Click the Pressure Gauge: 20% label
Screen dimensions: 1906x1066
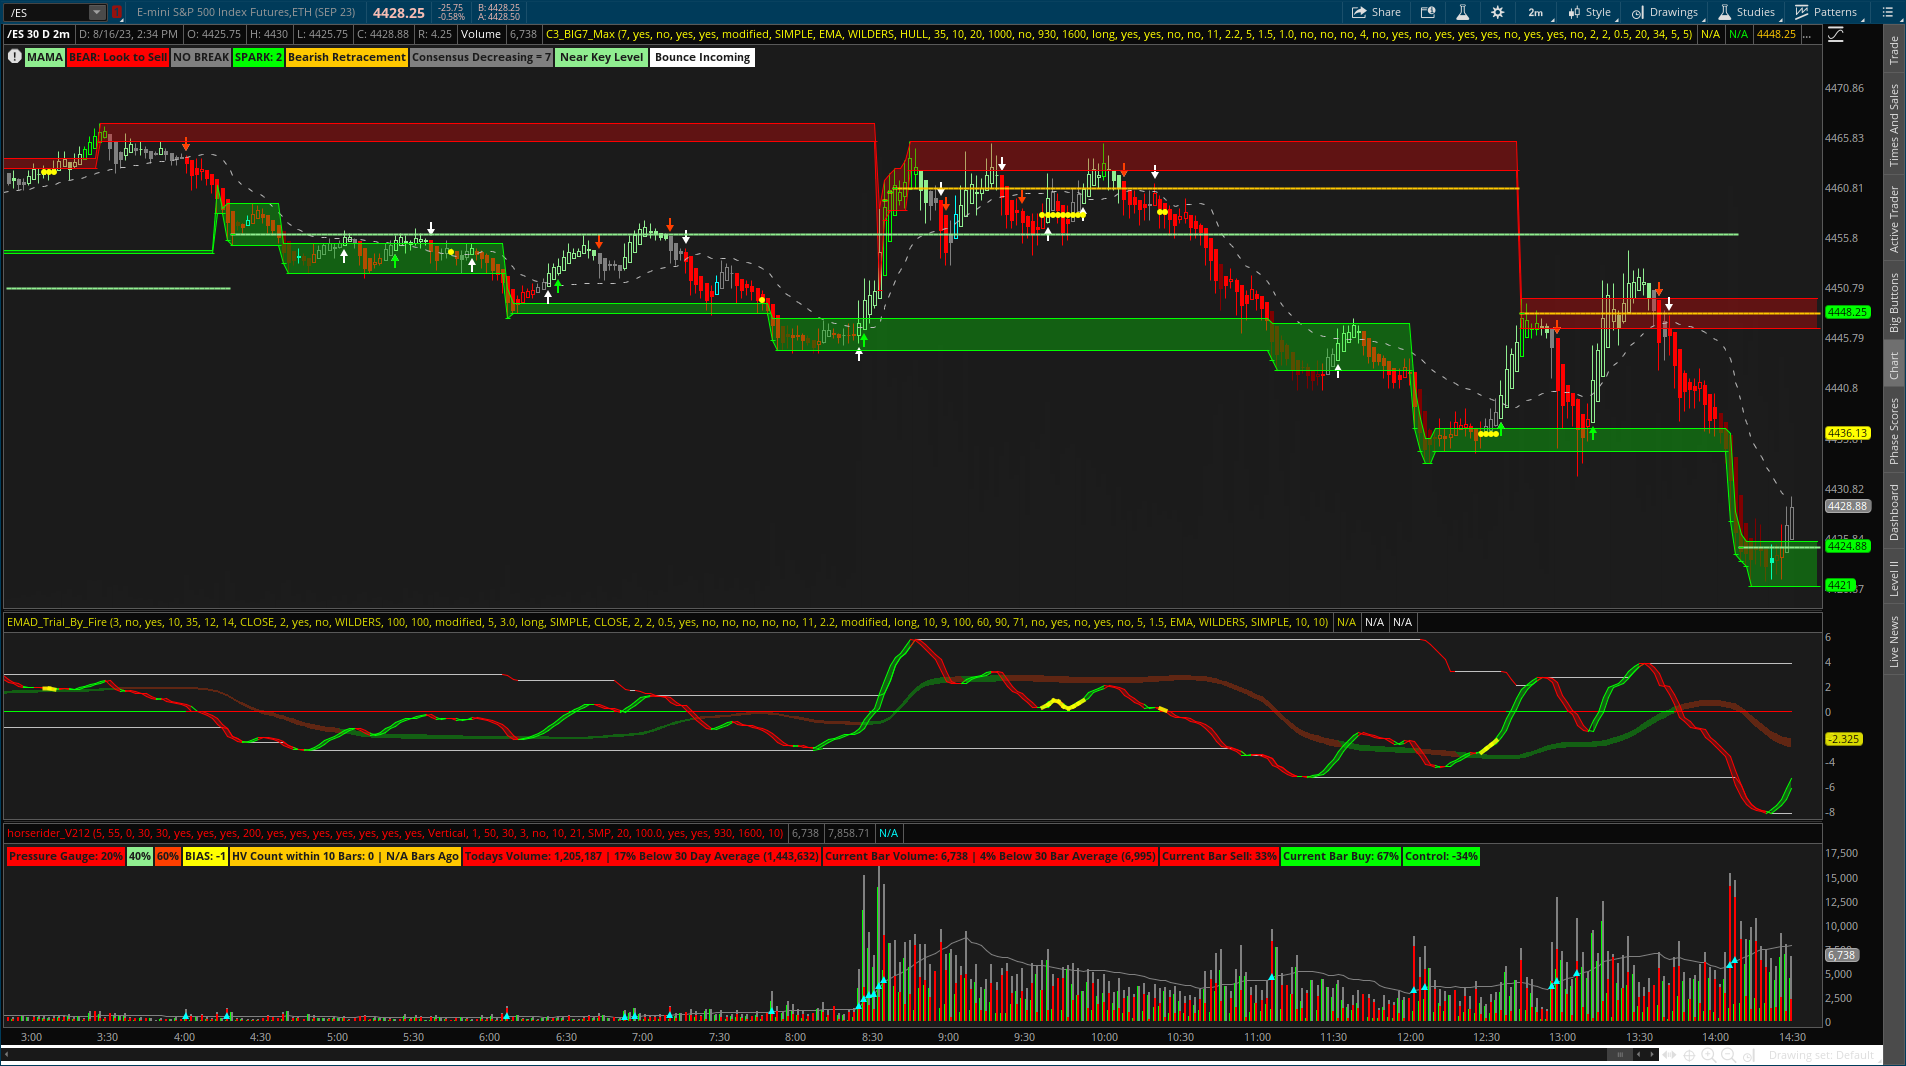(x=66, y=856)
